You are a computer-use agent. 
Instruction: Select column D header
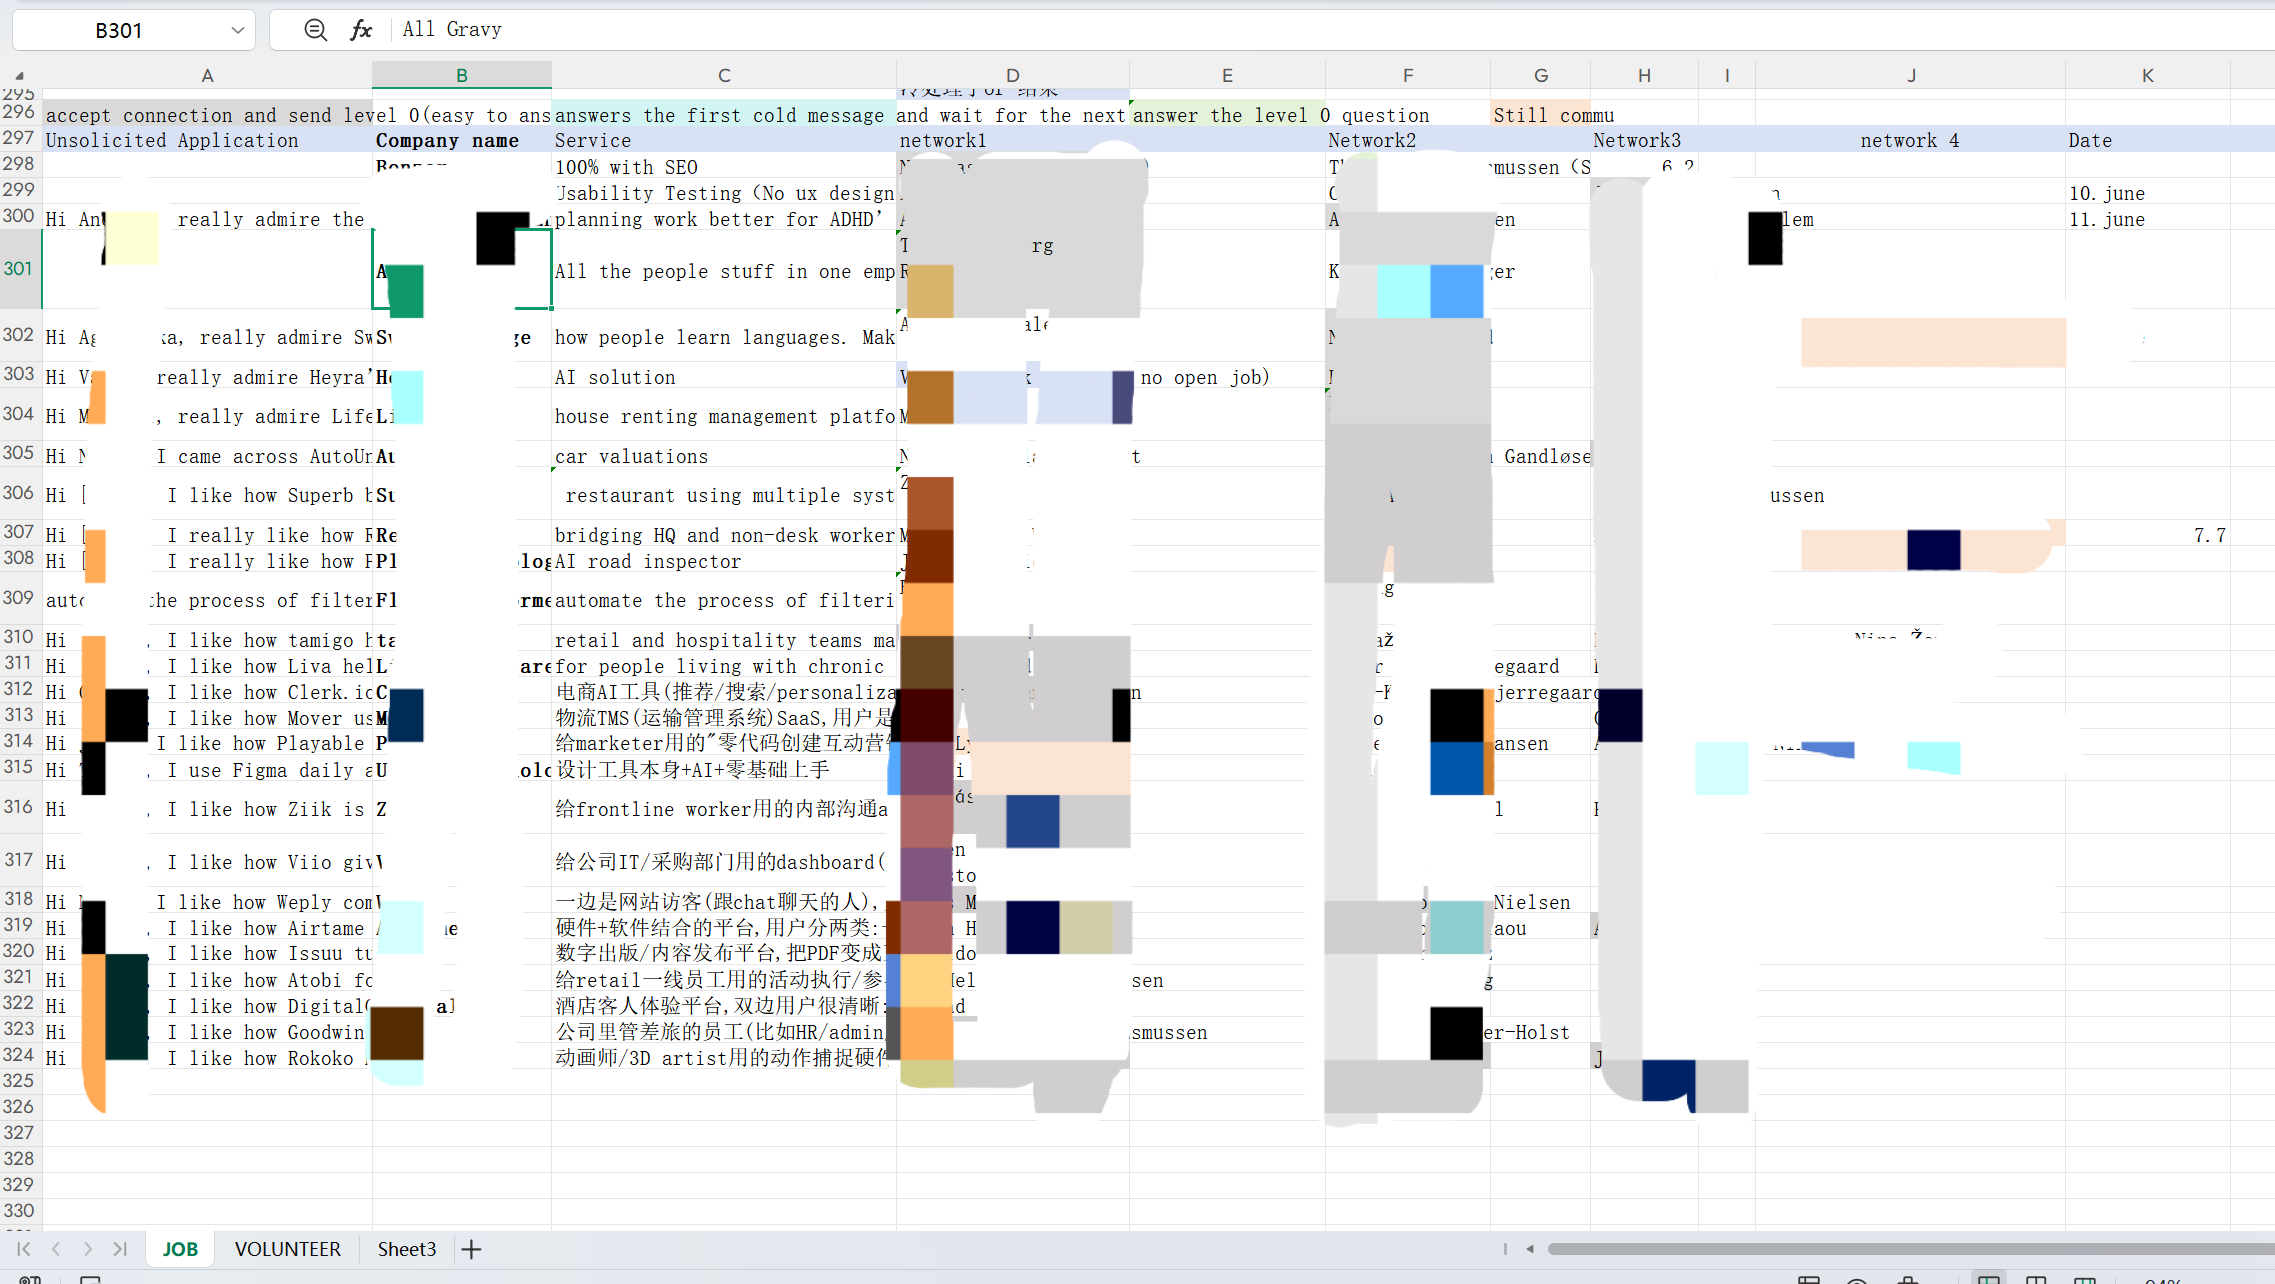coord(1013,75)
